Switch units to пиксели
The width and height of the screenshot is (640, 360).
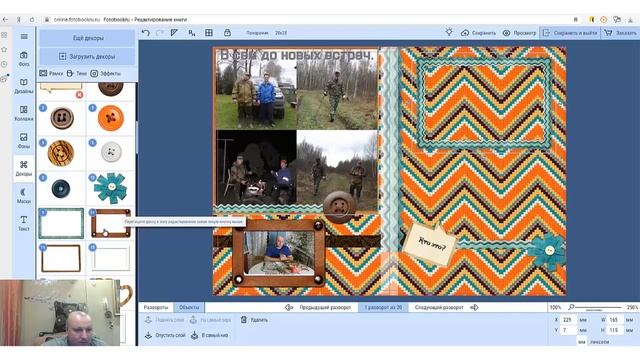tap(599, 342)
